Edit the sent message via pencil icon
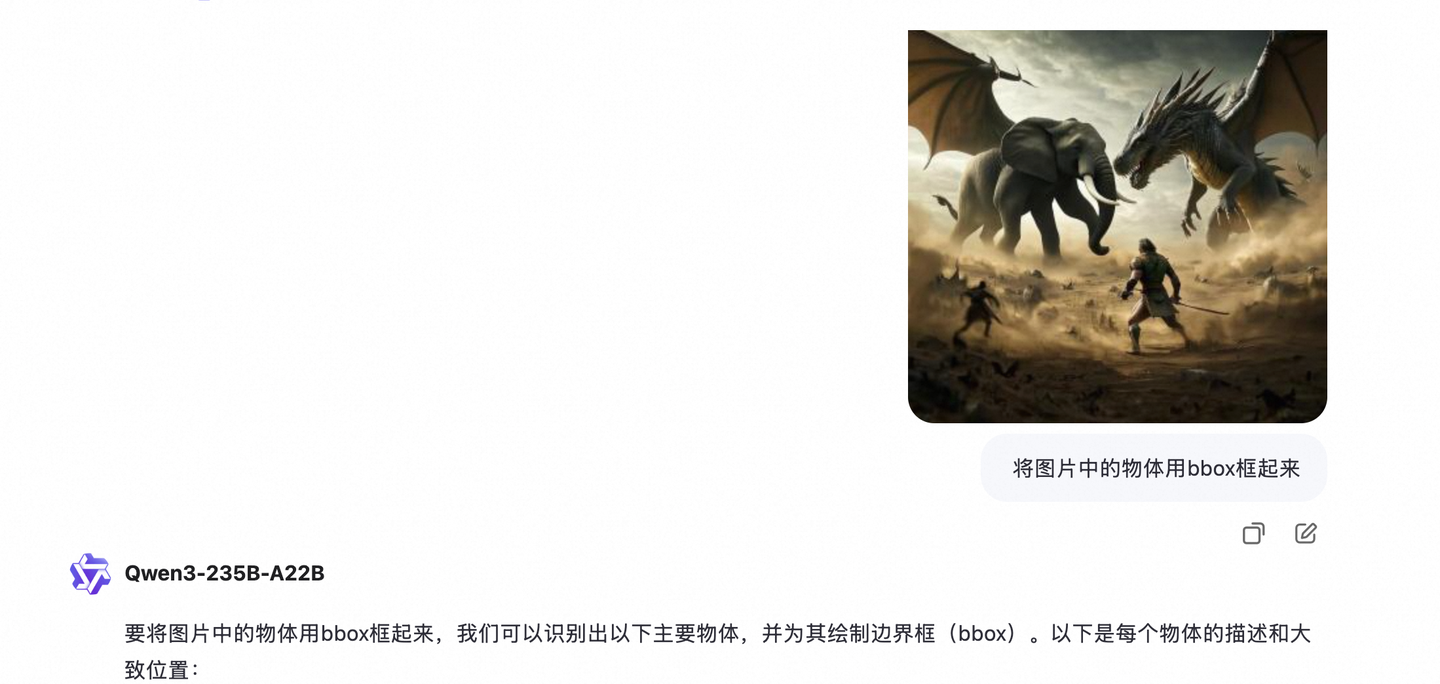 click(1305, 533)
